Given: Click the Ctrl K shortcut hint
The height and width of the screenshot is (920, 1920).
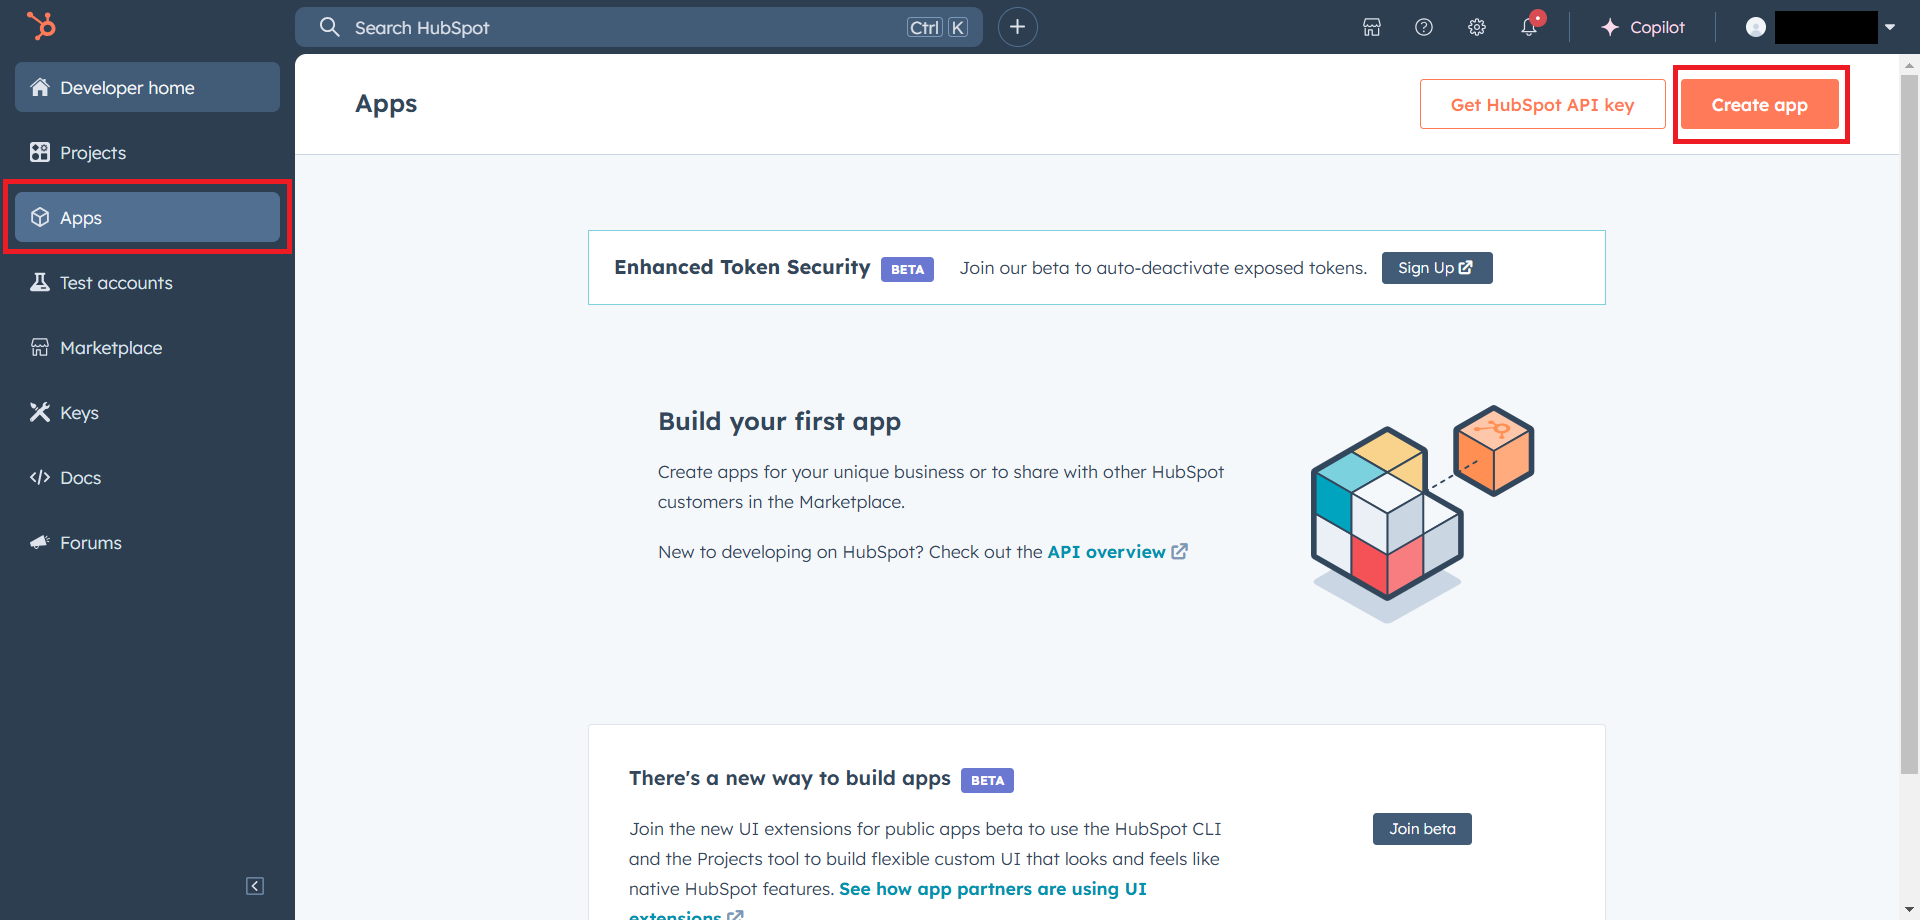Looking at the screenshot, I should click(x=937, y=27).
